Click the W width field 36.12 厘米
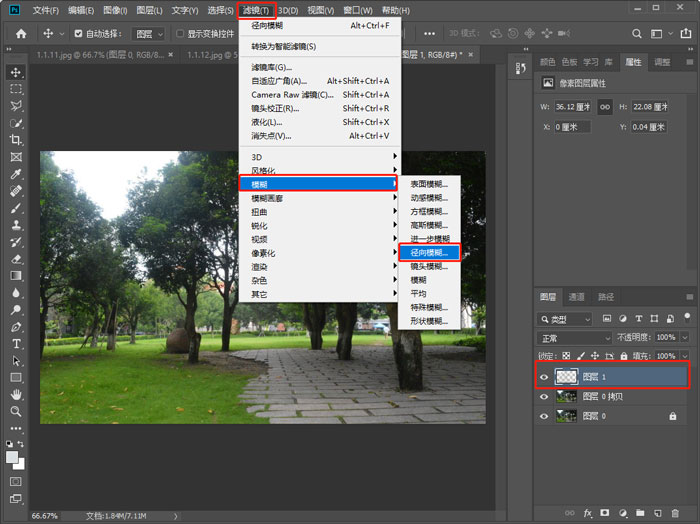Image resolution: width=700 pixels, height=524 pixels. (x=573, y=107)
